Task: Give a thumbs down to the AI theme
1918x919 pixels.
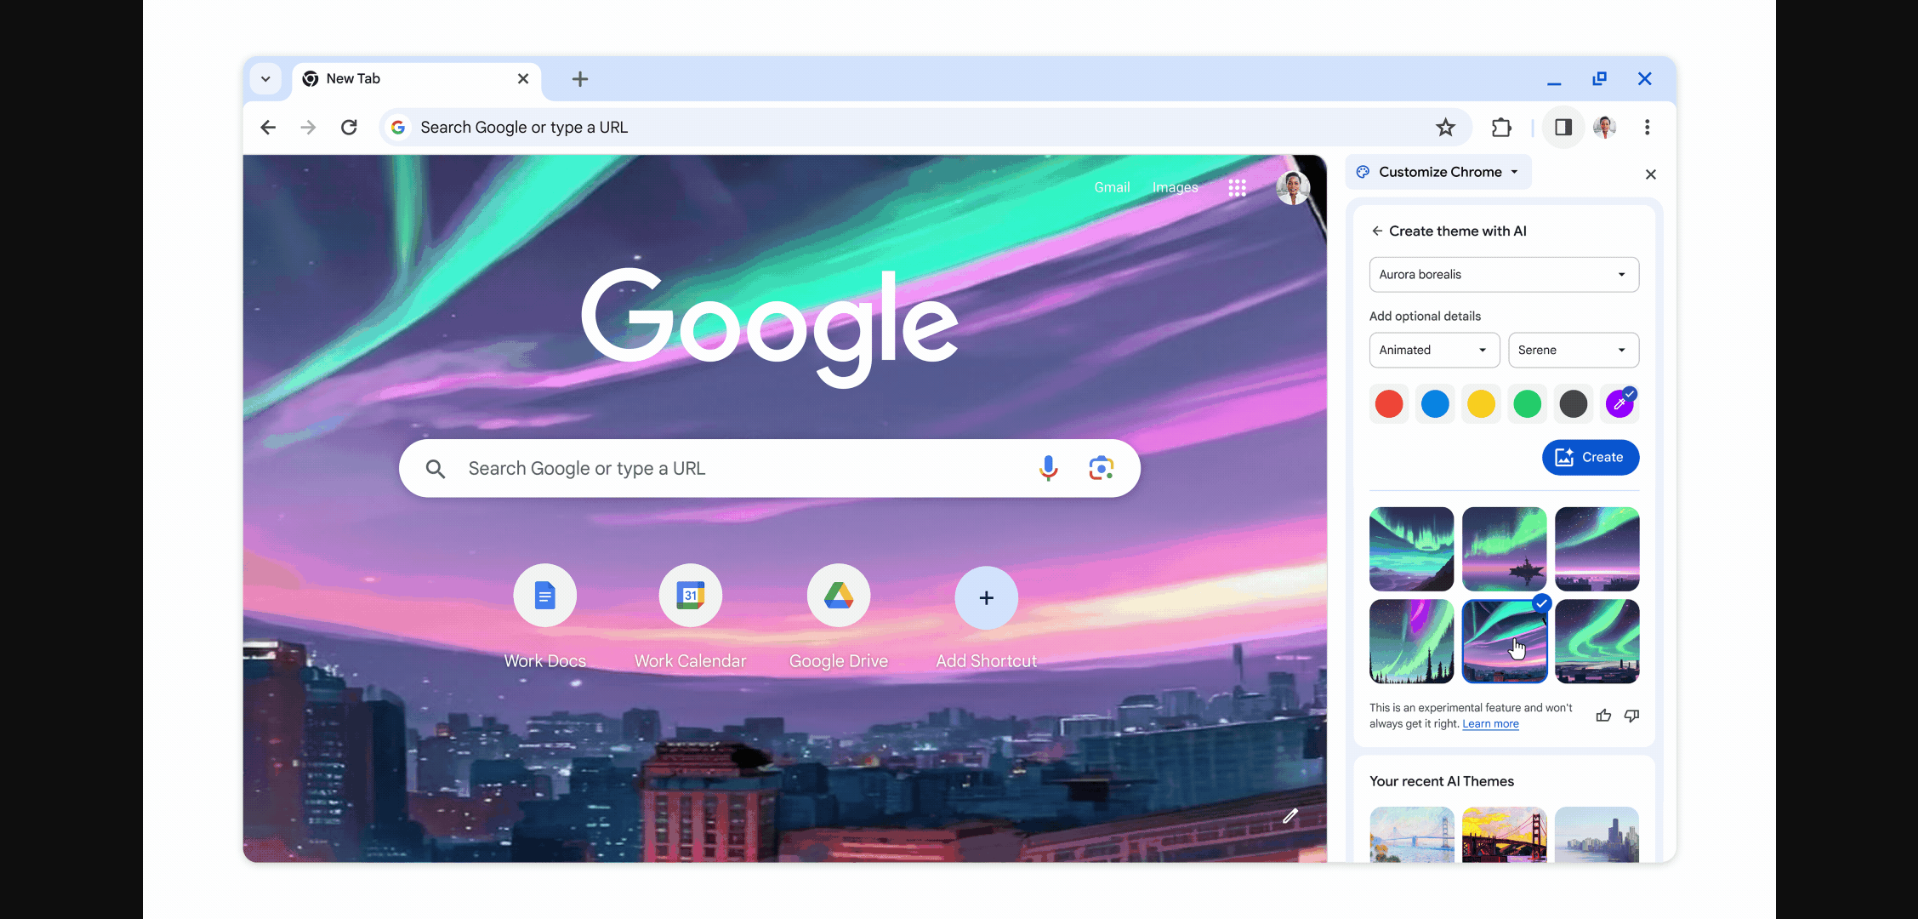Action: (x=1631, y=715)
